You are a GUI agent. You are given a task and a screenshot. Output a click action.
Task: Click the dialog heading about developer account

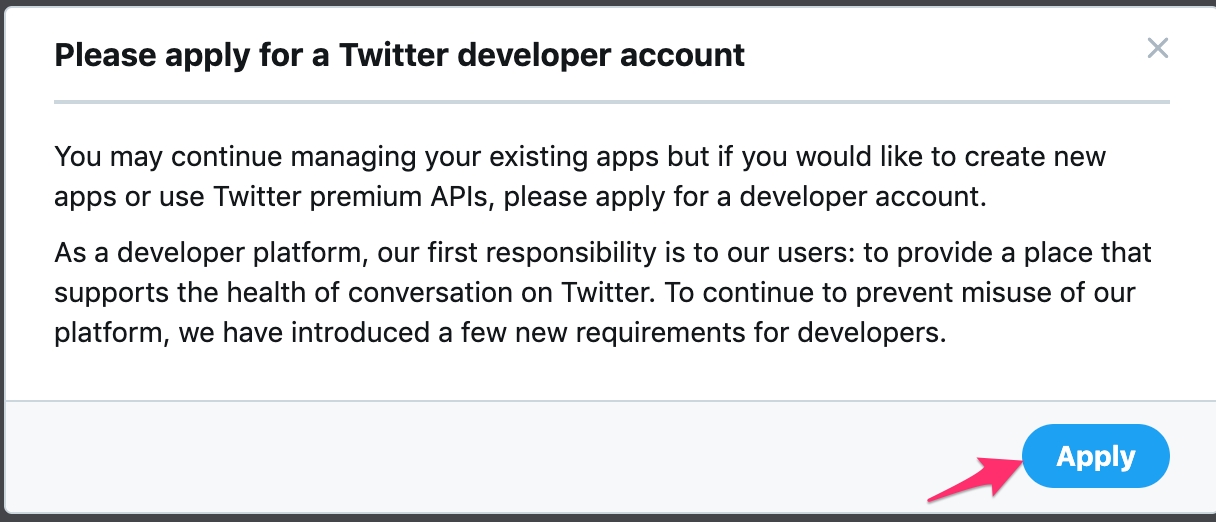tap(399, 54)
